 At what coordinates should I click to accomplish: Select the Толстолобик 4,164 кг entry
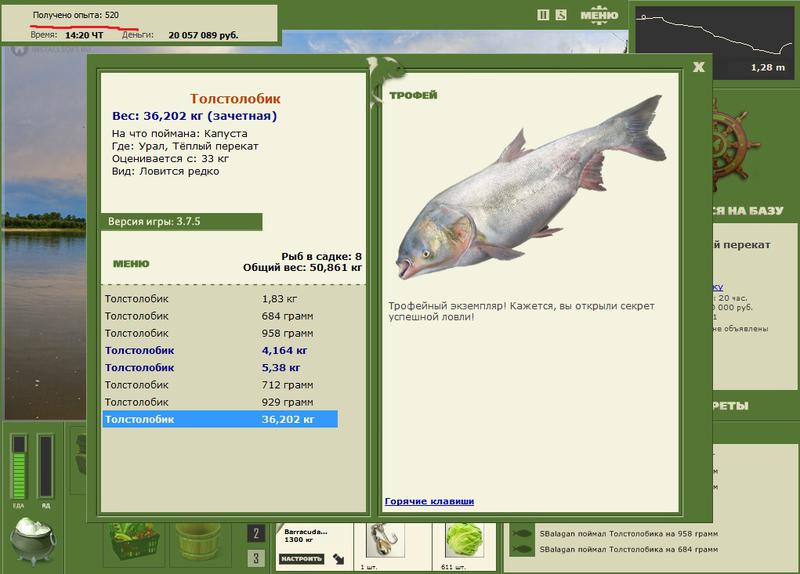click(220, 351)
